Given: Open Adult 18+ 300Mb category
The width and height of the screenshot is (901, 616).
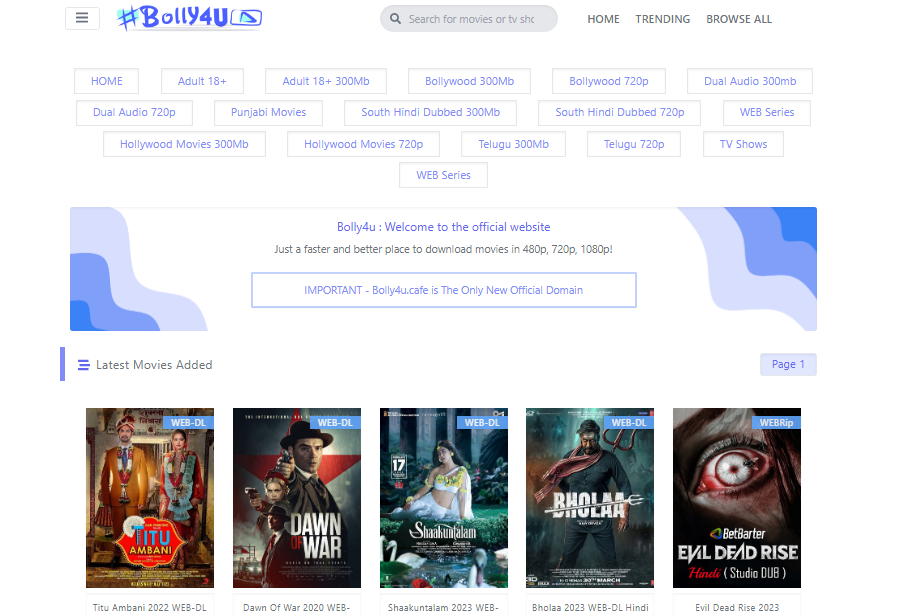Looking at the screenshot, I should (326, 81).
